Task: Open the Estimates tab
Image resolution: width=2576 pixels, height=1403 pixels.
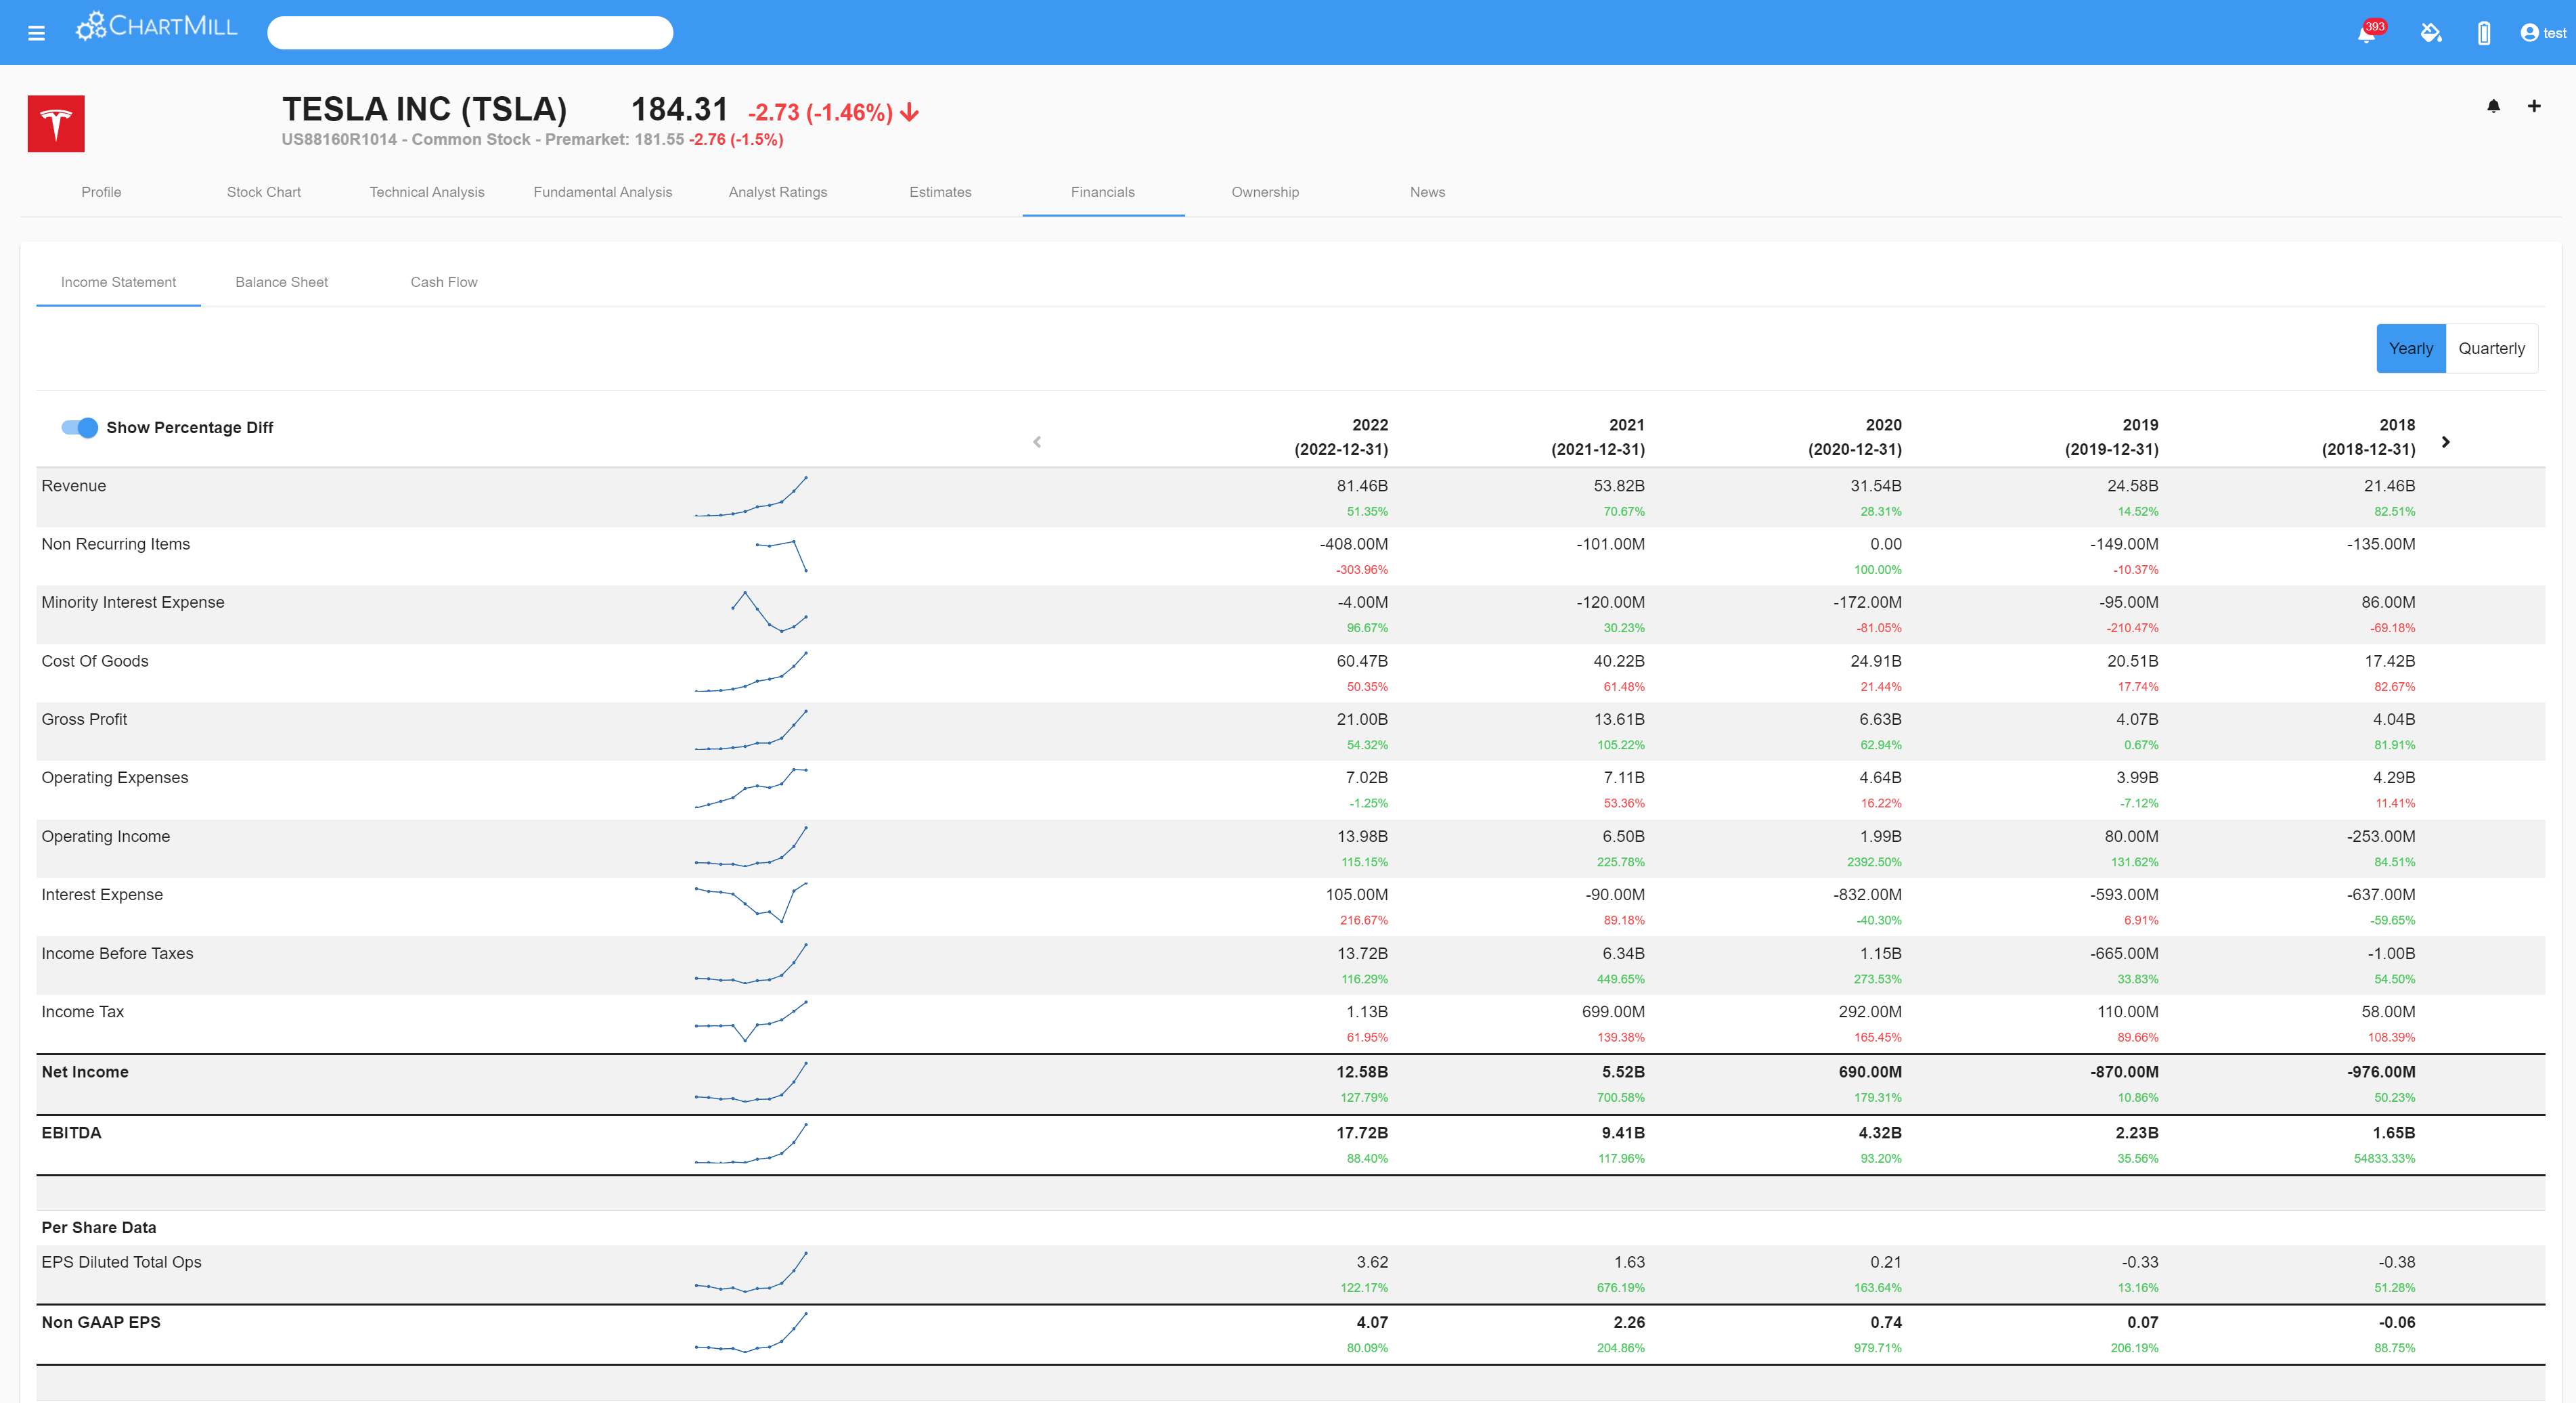Action: 940,192
